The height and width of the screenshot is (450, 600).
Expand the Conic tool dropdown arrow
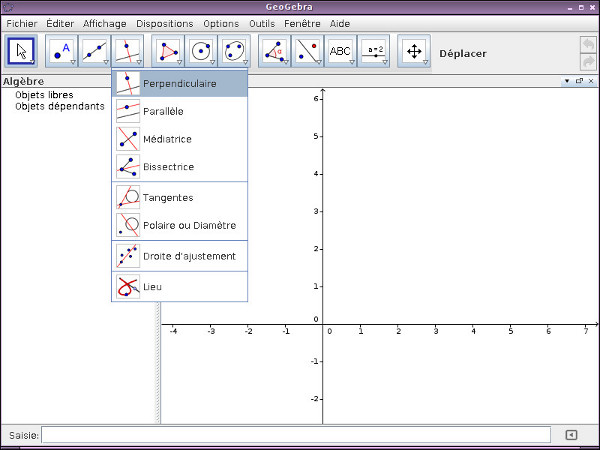click(245, 62)
